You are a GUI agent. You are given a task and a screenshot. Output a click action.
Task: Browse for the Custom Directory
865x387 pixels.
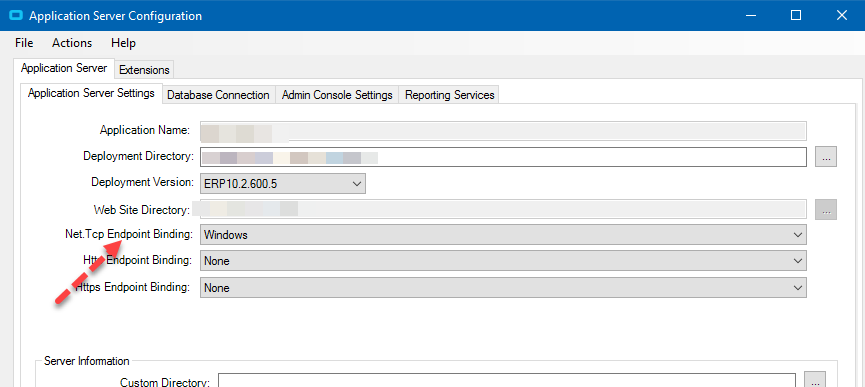[815, 381]
